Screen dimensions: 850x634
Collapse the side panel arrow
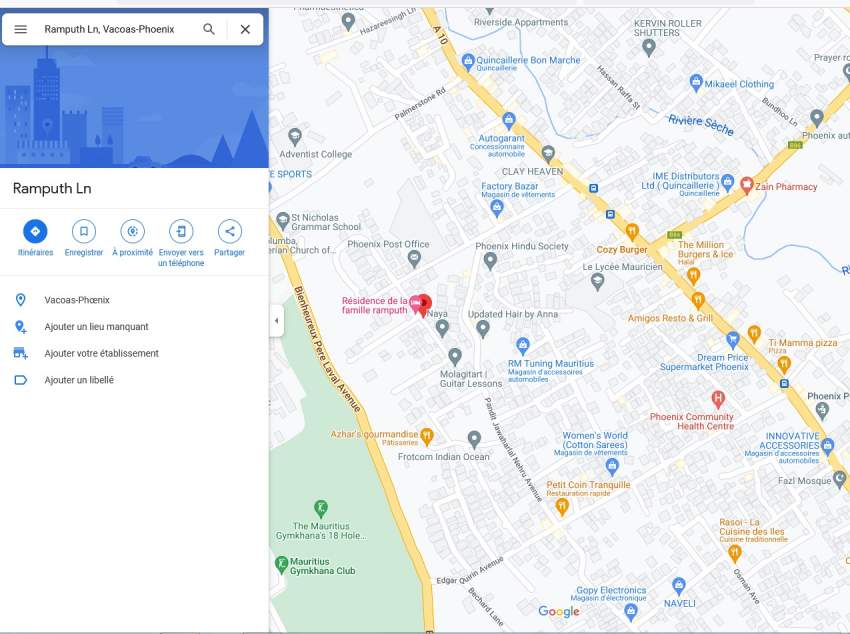277,321
